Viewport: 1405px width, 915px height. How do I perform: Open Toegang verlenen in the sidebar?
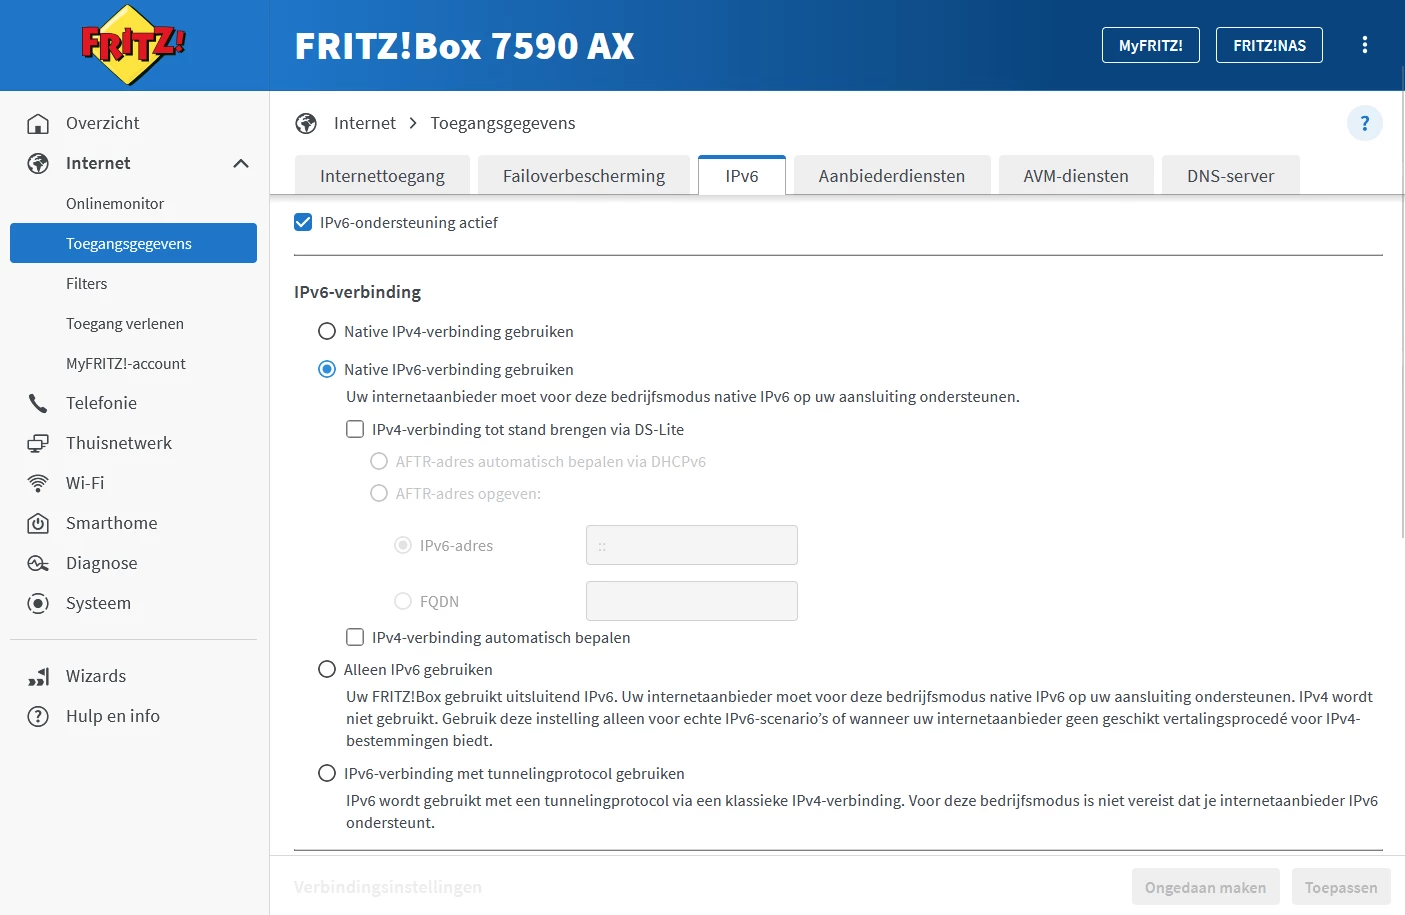(x=133, y=323)
